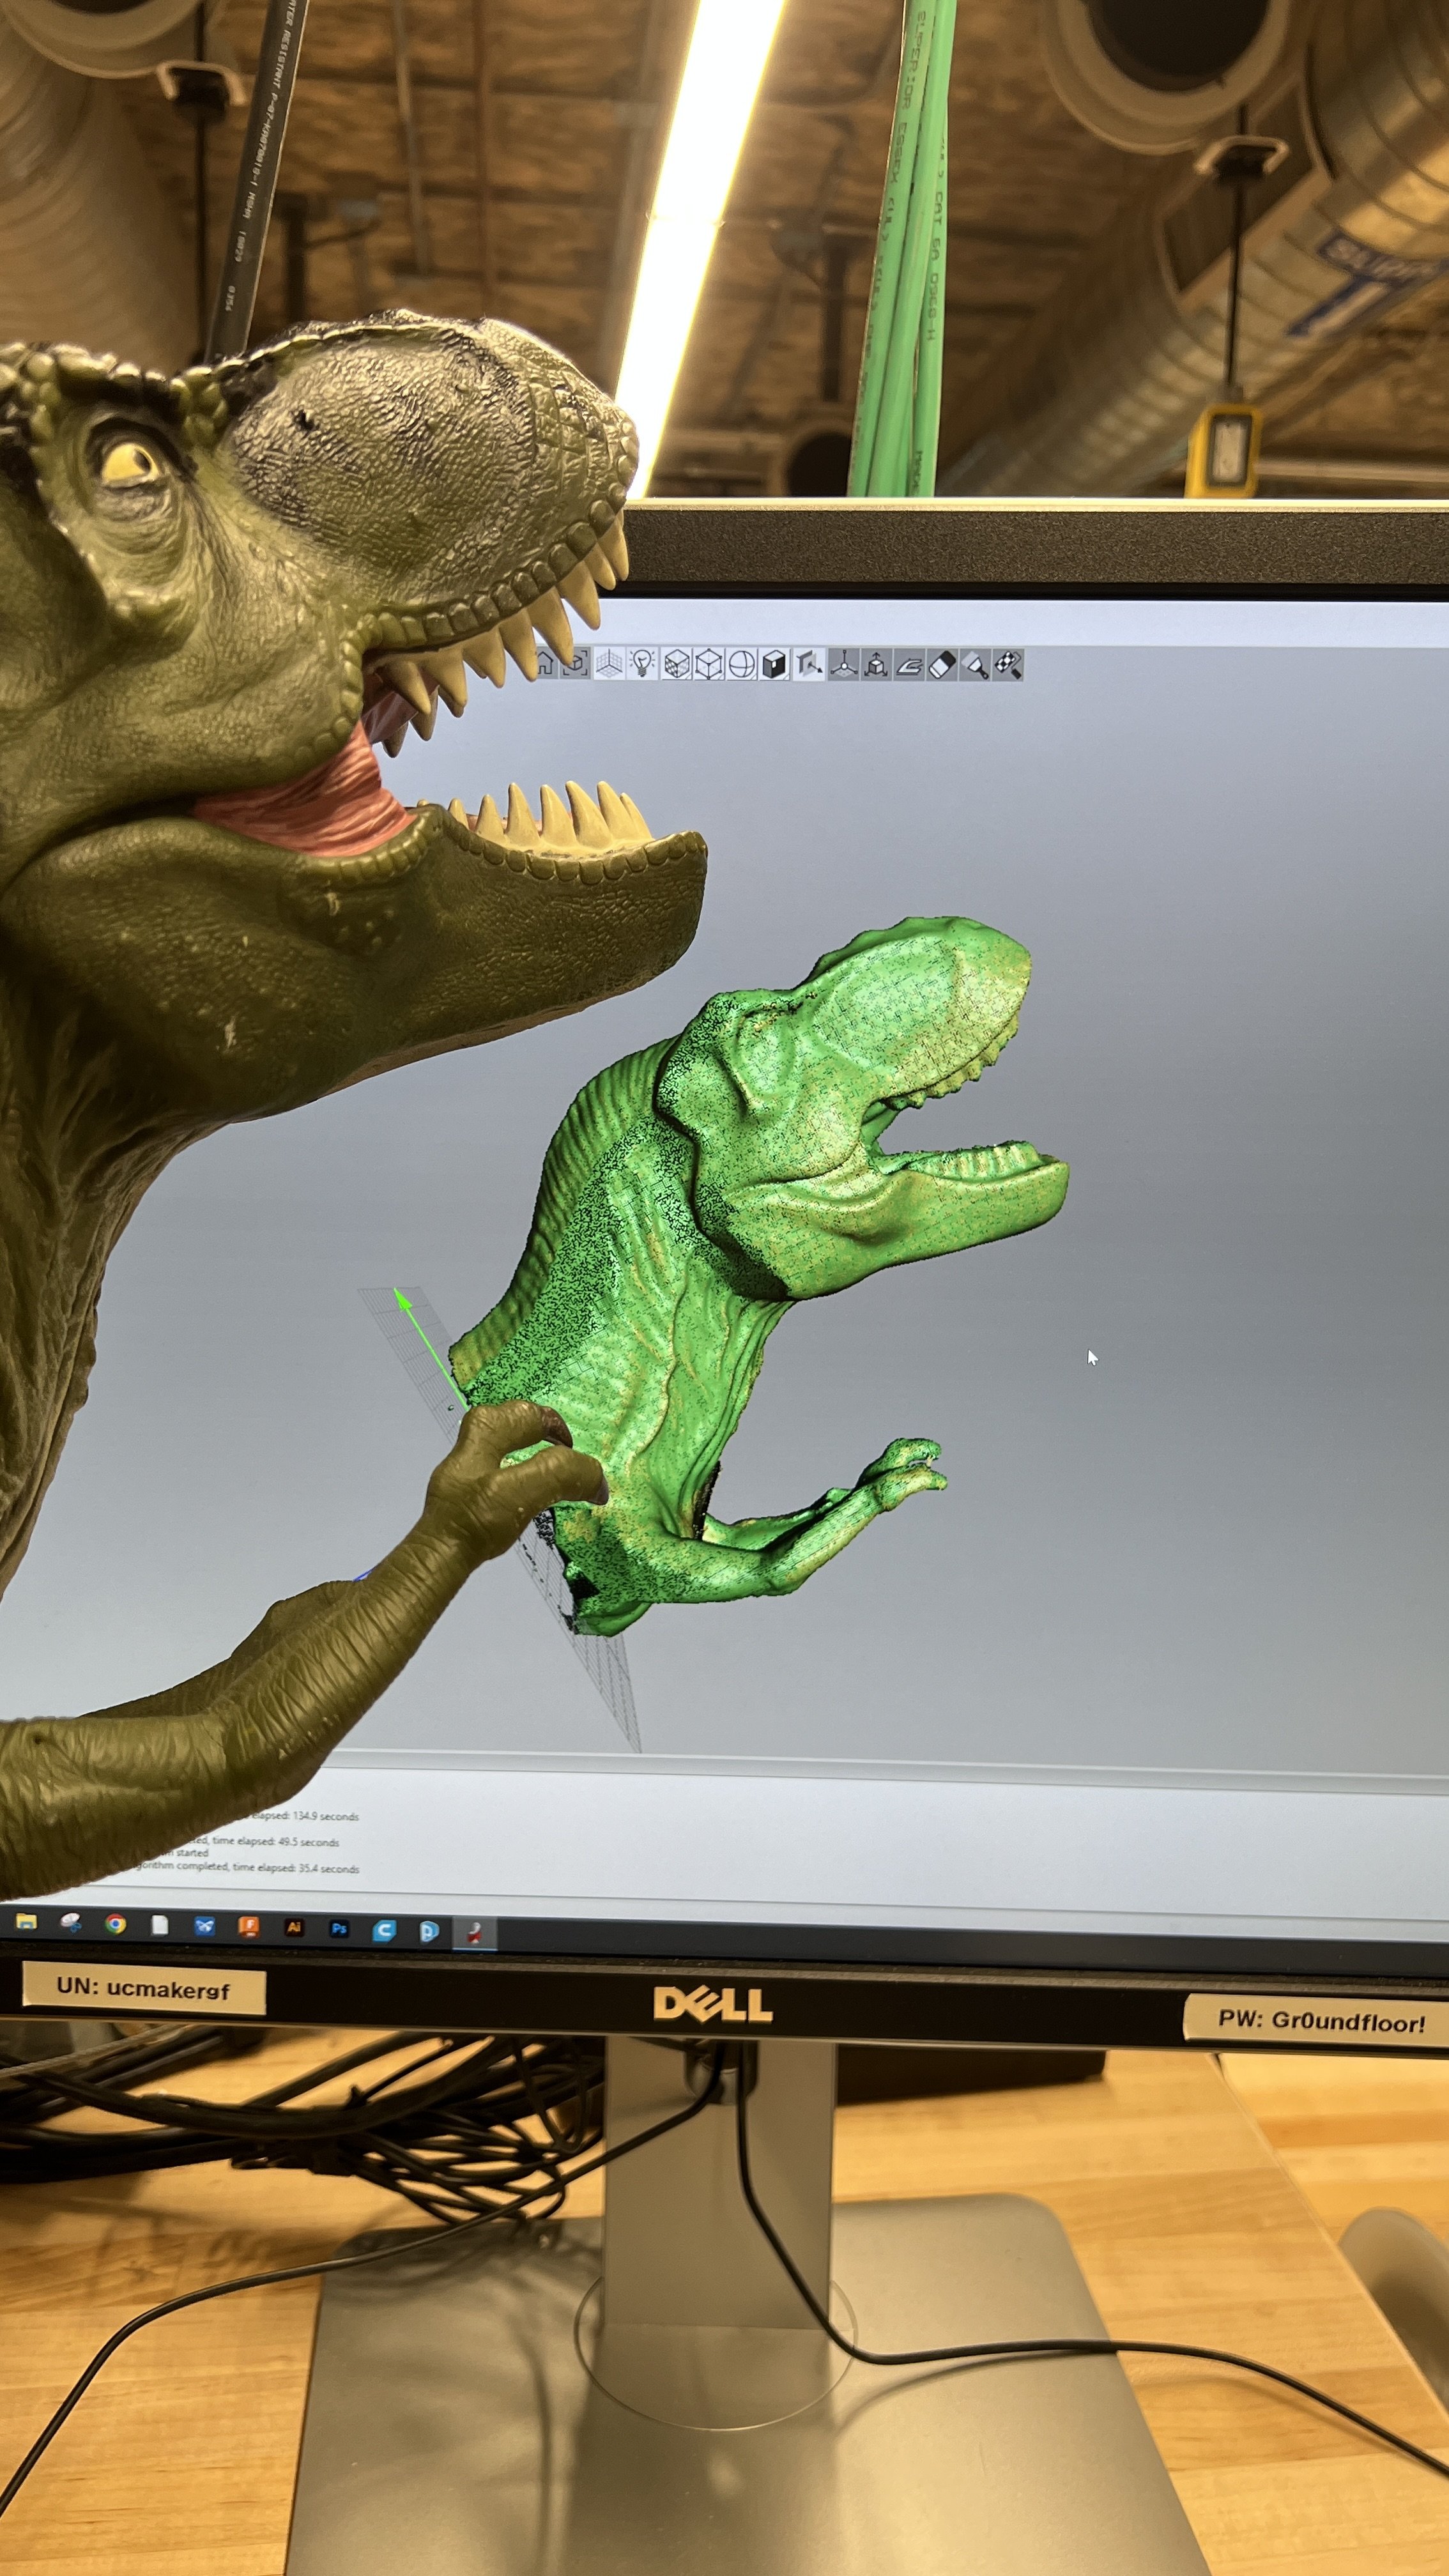This screenshot has height=2576, width=1449.
Task: Toggle the grid plane display icon
Action: pos(610,664)
